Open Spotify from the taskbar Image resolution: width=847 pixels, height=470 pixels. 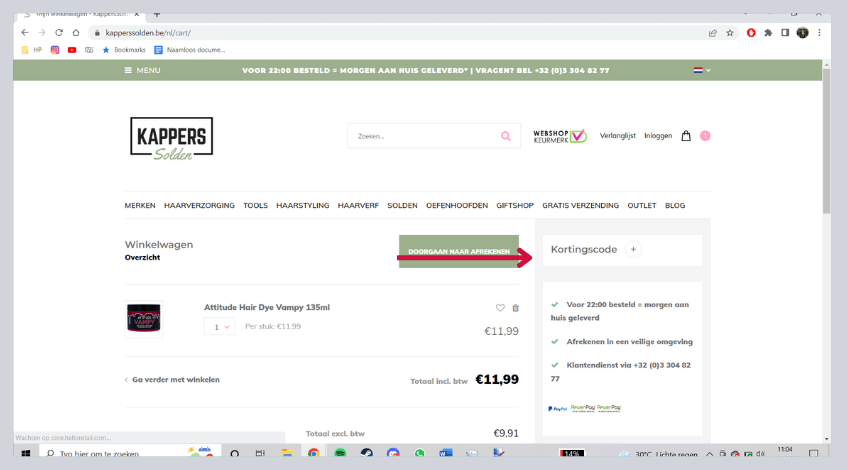[x=340, y=454]
